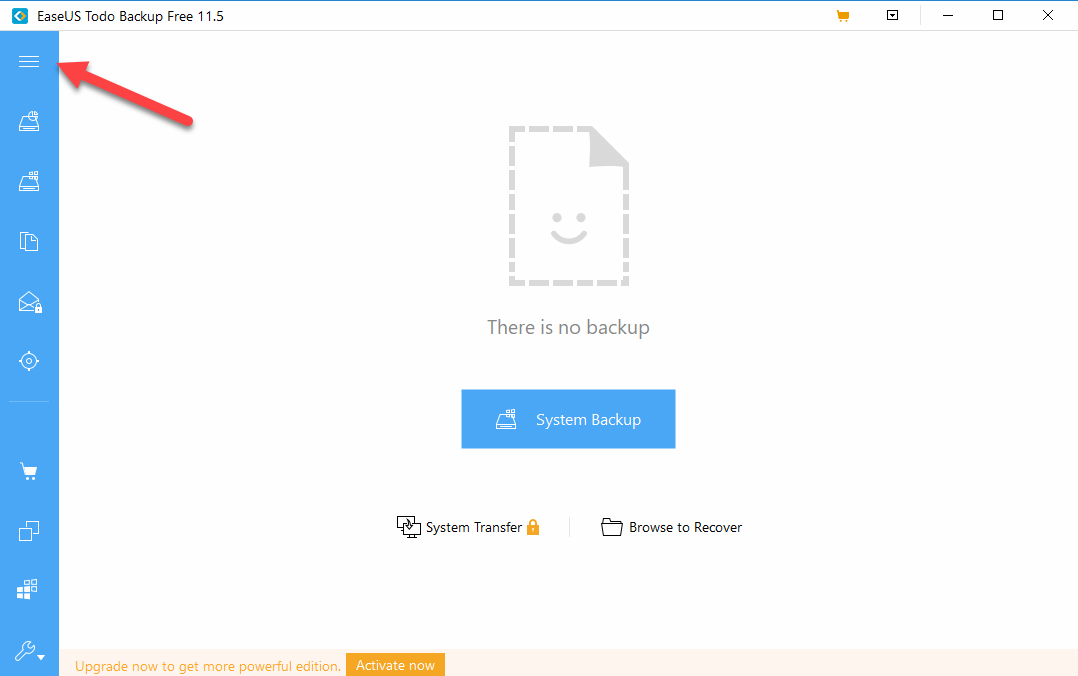
Task: Open Mail Backup icon in sidebar
Action: (x=30, y=302)
